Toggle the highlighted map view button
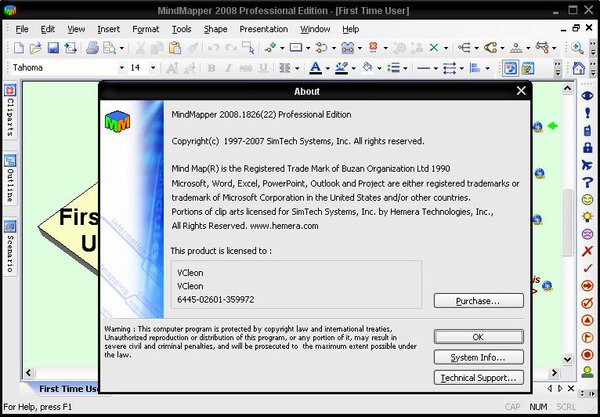The width and height of the screenshot is (600, 417). 510,68
